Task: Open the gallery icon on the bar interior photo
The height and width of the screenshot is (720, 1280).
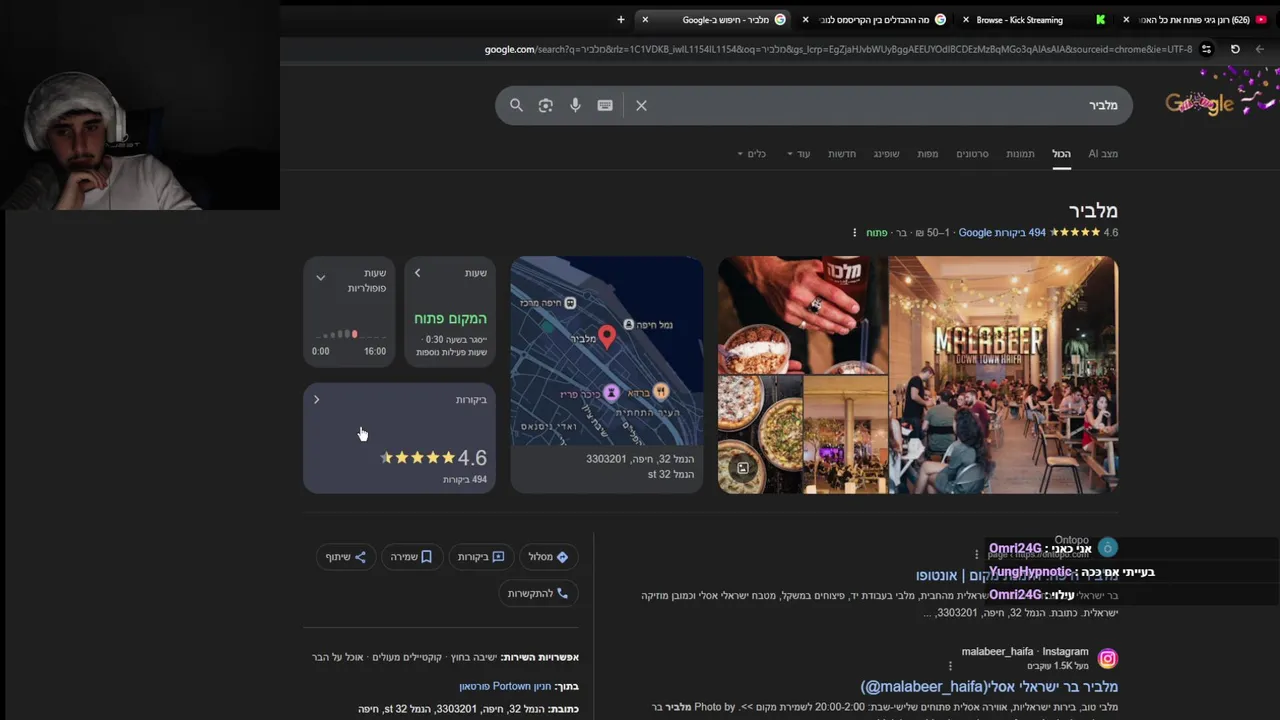Action: point(743,467)
